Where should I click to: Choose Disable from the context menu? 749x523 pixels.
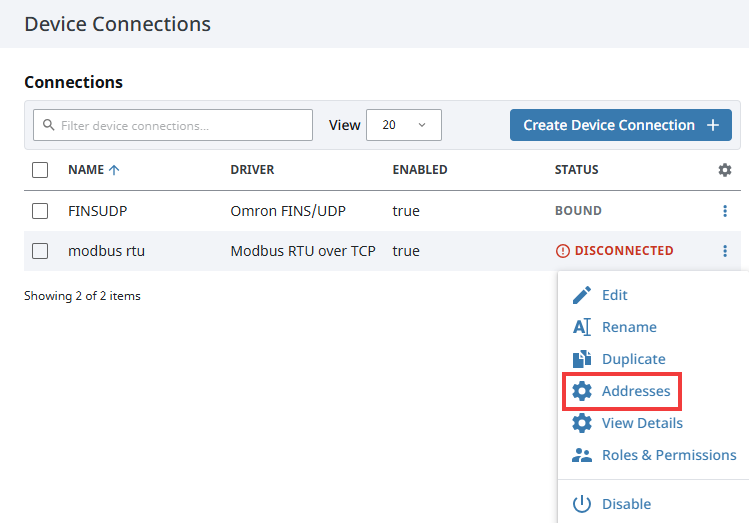[x=626, y=504]
